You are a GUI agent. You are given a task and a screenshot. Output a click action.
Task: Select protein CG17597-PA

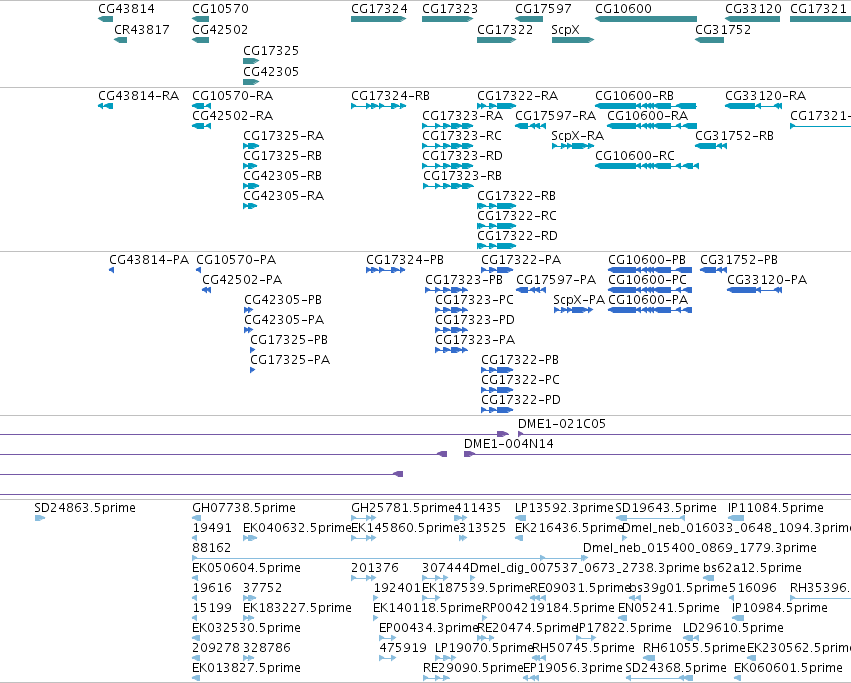531,290
